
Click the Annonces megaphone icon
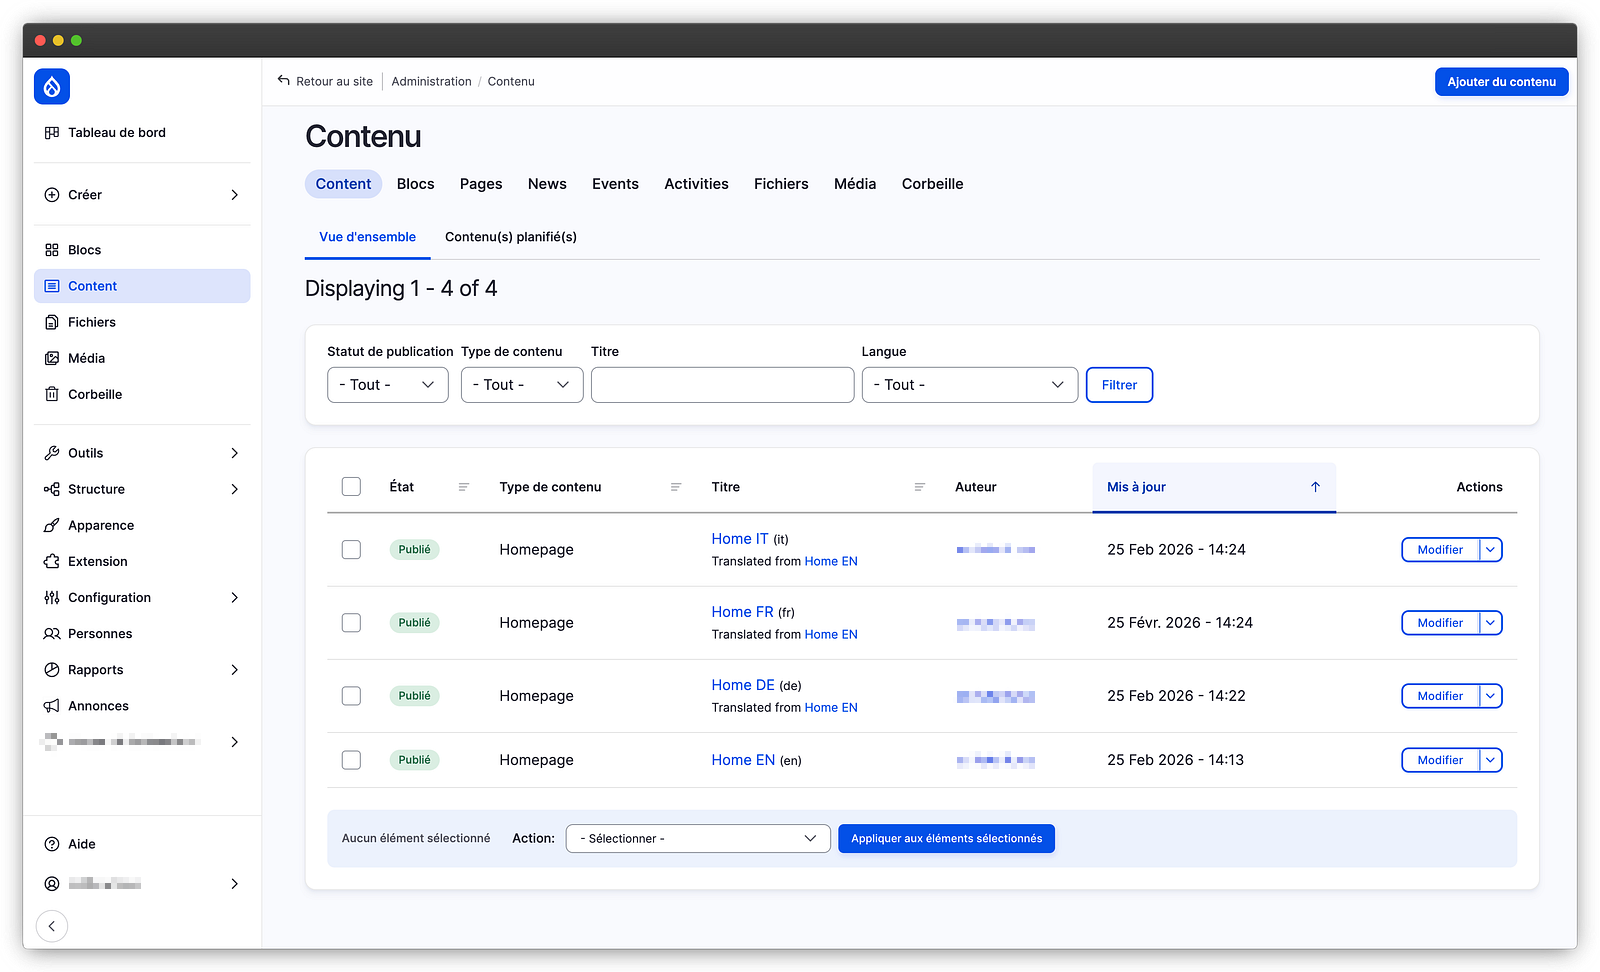(52, 706)
